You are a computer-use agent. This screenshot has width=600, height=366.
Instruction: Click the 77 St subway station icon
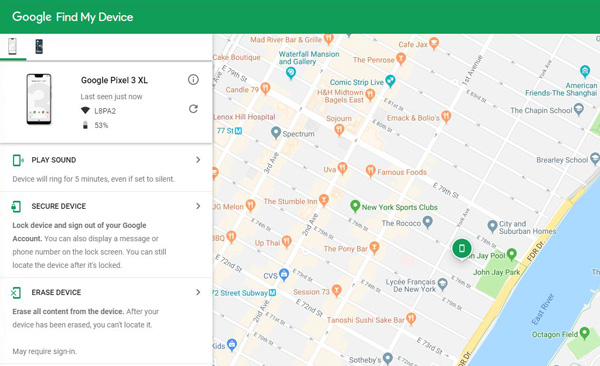238,131
